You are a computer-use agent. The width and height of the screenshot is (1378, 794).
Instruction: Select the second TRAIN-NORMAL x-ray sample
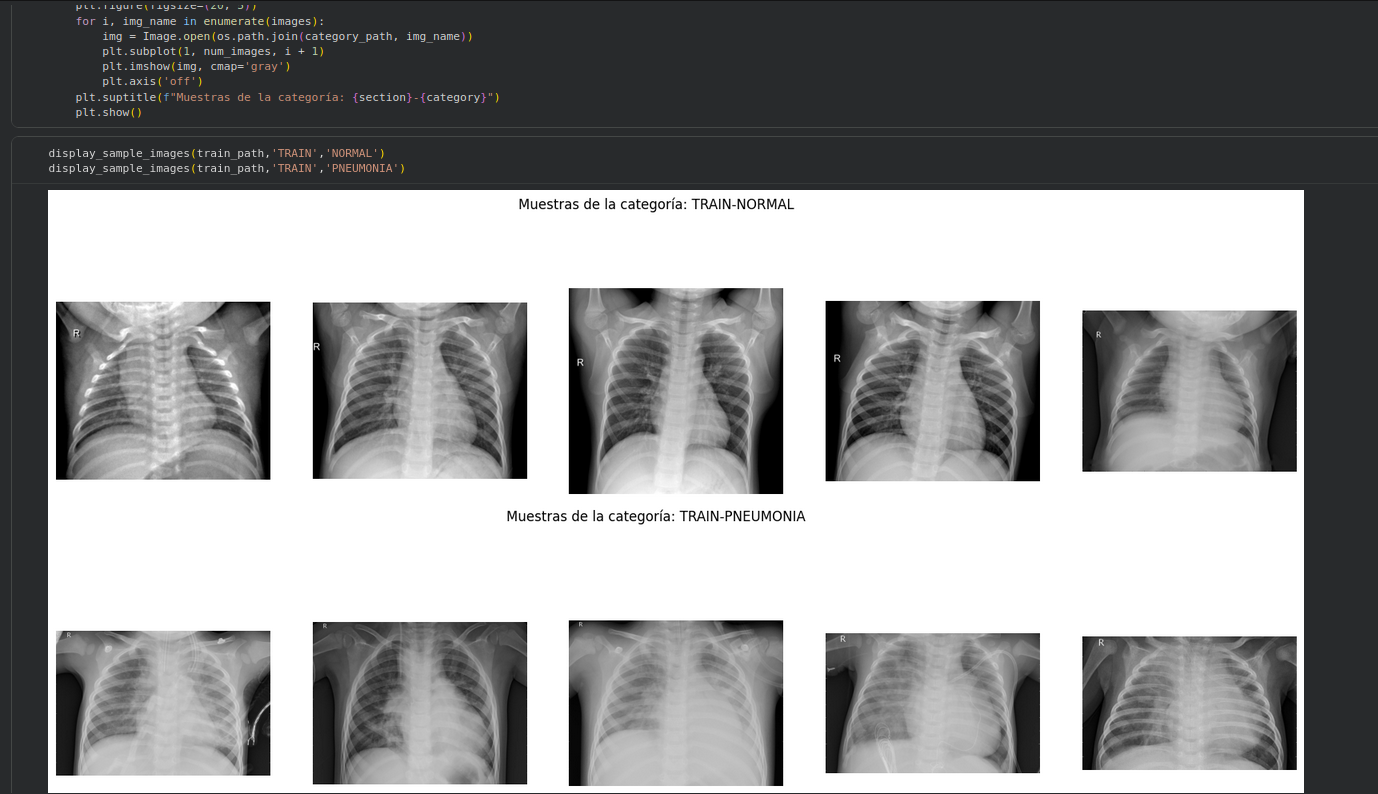419,390
